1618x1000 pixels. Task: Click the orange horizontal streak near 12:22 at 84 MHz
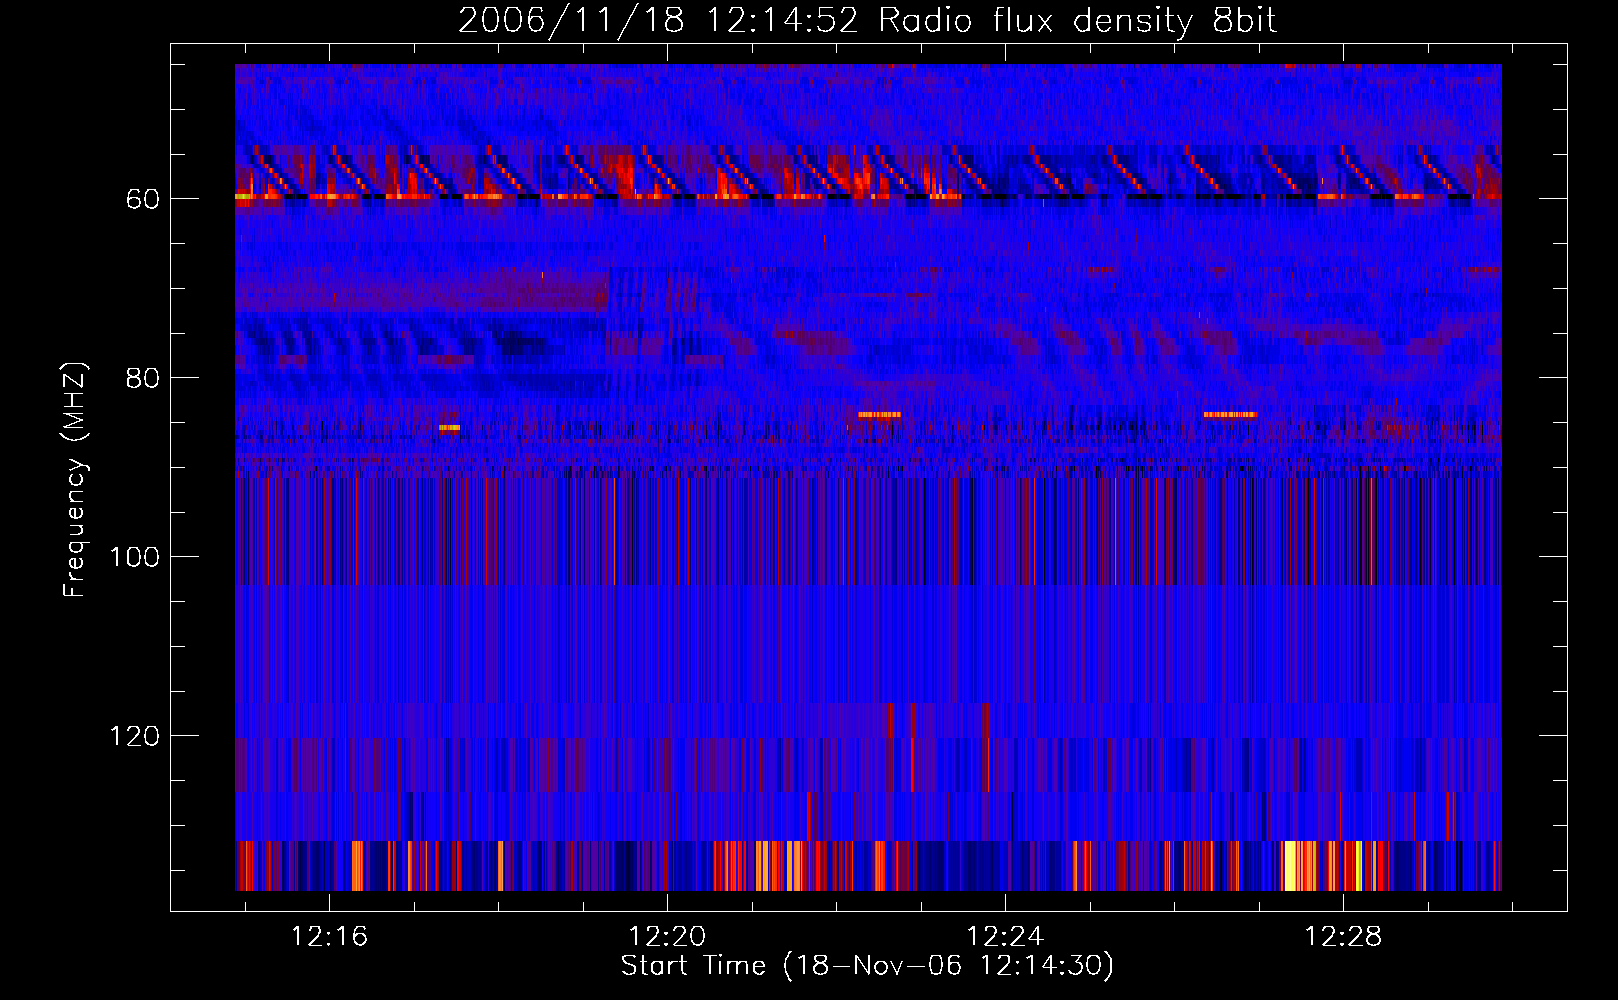[x=879, y=414]
